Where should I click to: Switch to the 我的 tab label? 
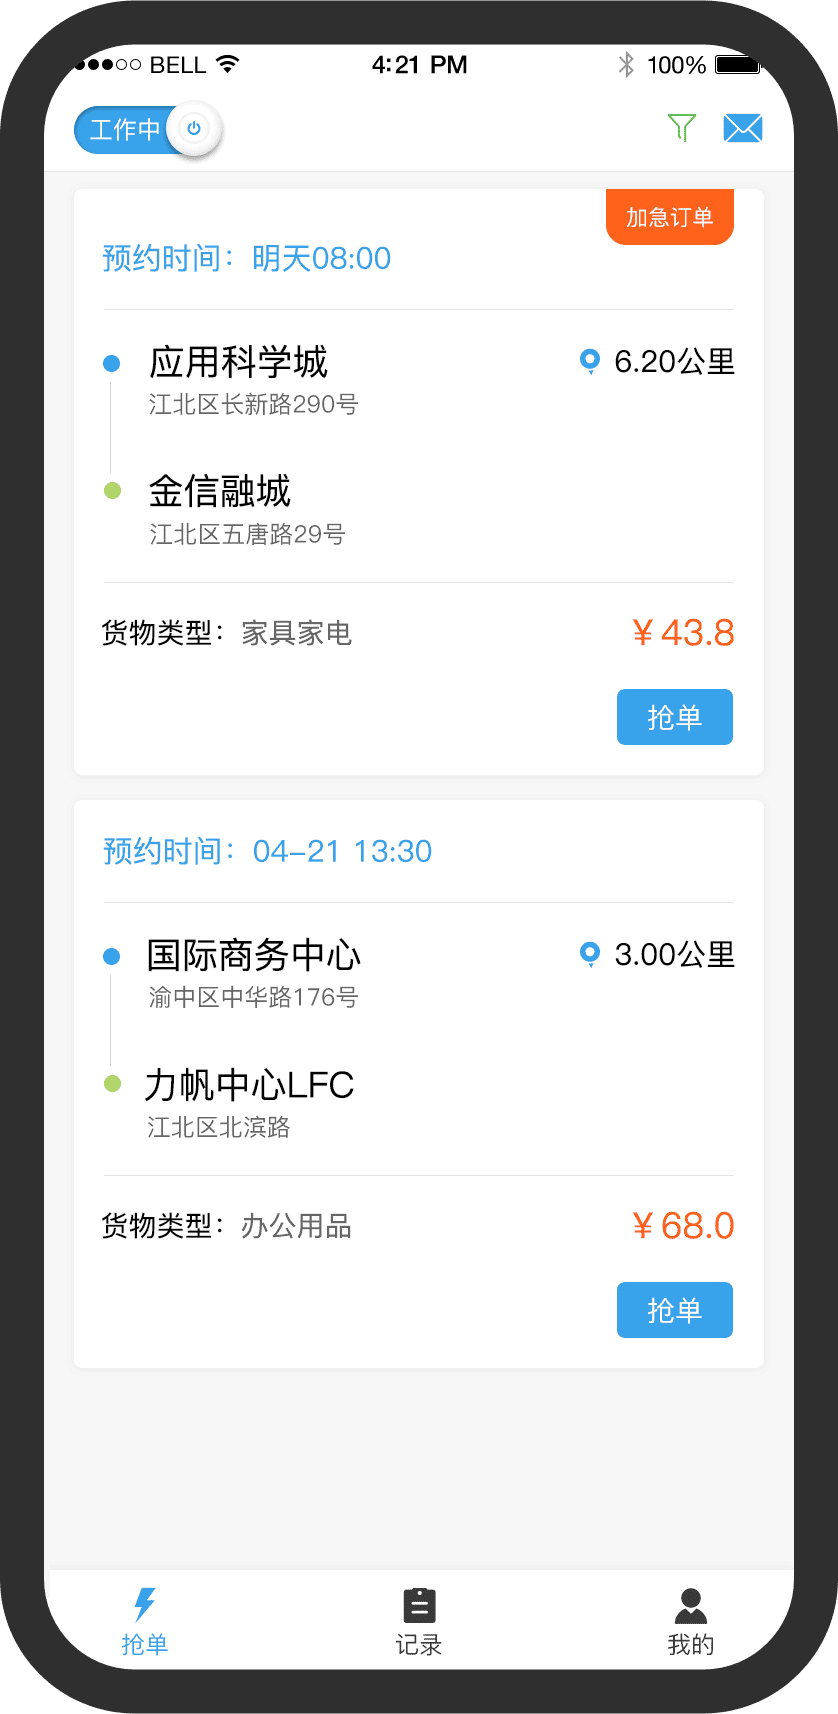click(690, 1645)
